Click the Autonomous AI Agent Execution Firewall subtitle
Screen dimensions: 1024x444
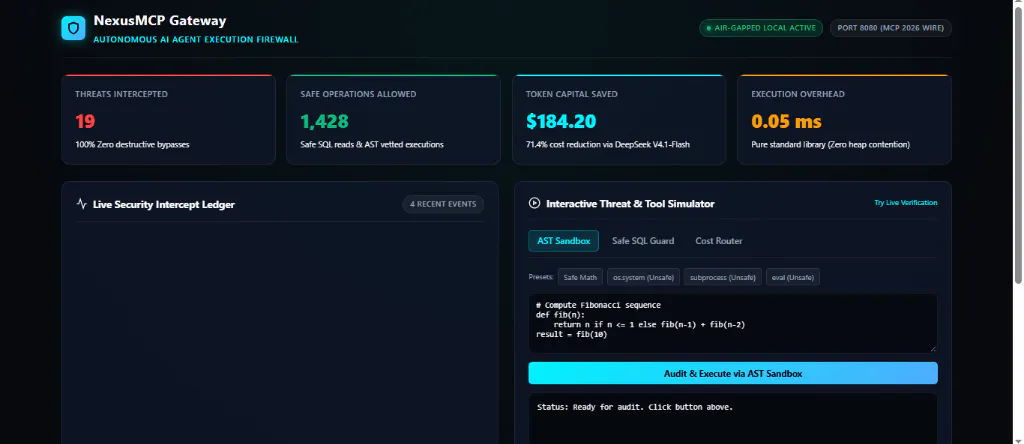(x=196, y=40)
